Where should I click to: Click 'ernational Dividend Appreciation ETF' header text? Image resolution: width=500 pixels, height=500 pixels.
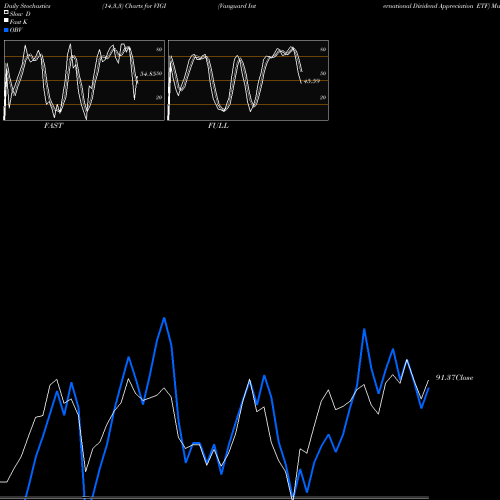click(x=436, y=6)
